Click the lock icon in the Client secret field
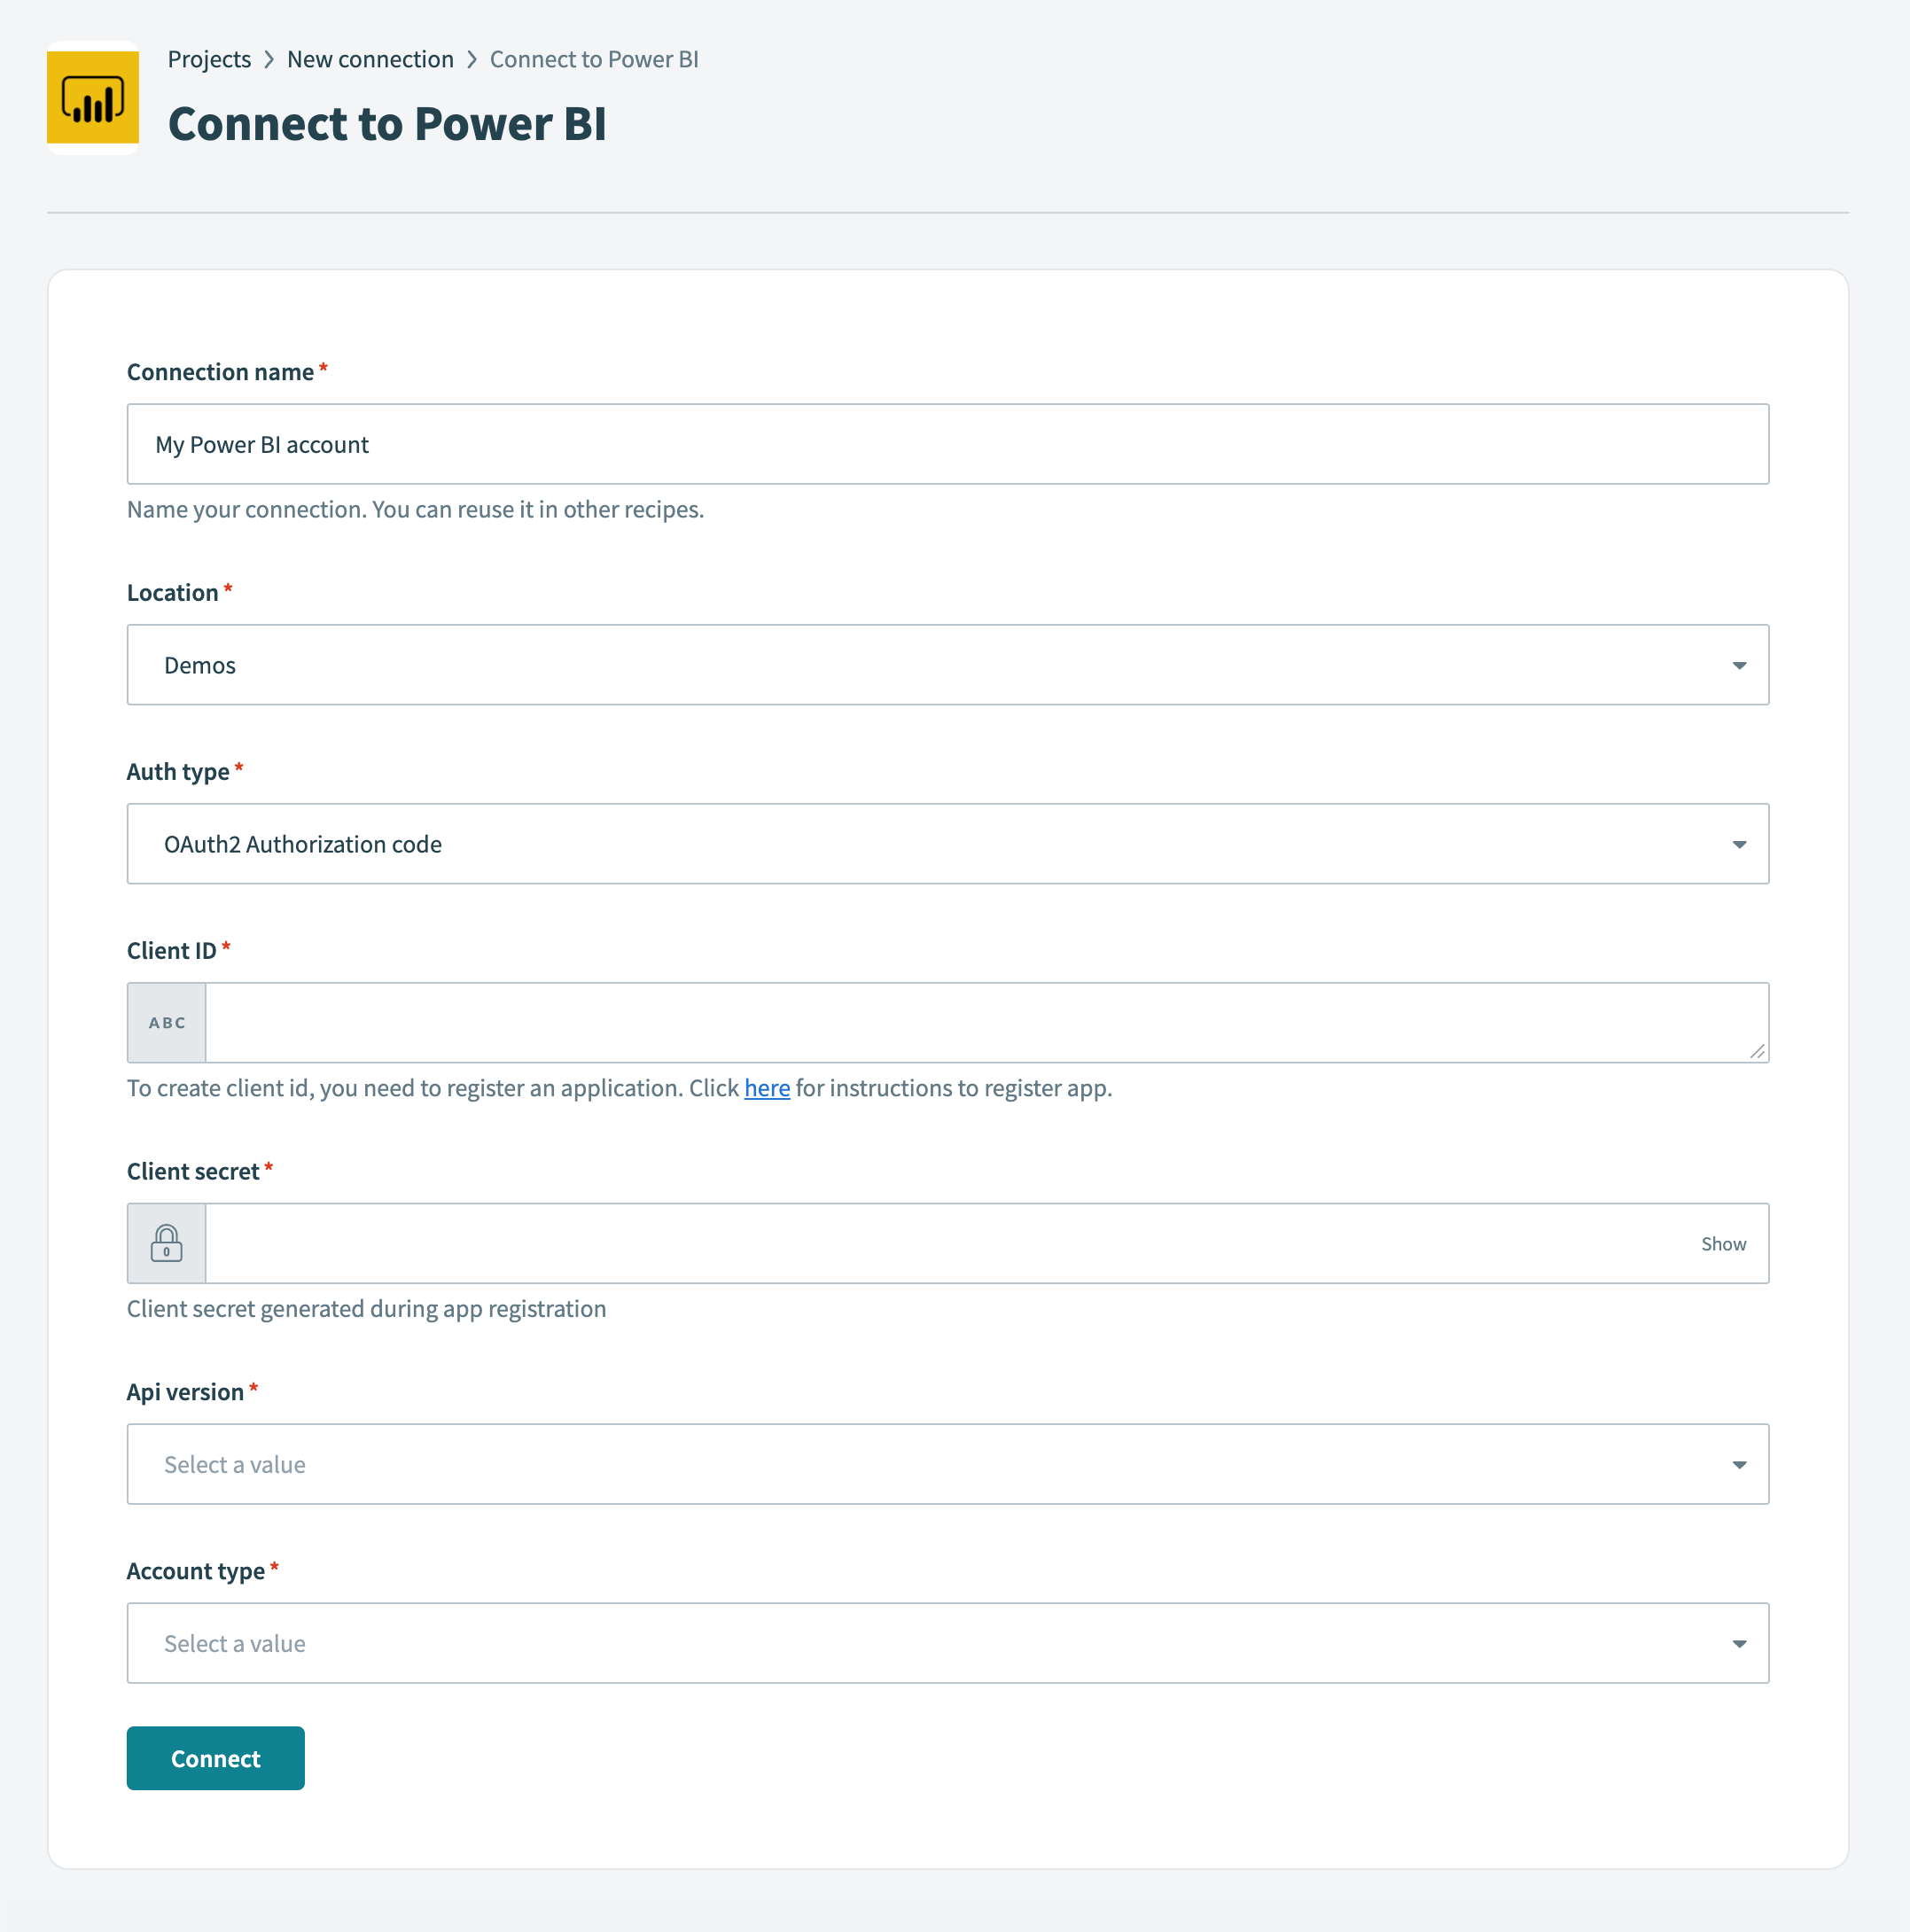Image resolution: width=1910 pixels, height=1932 pixels. pos(166,1243)
